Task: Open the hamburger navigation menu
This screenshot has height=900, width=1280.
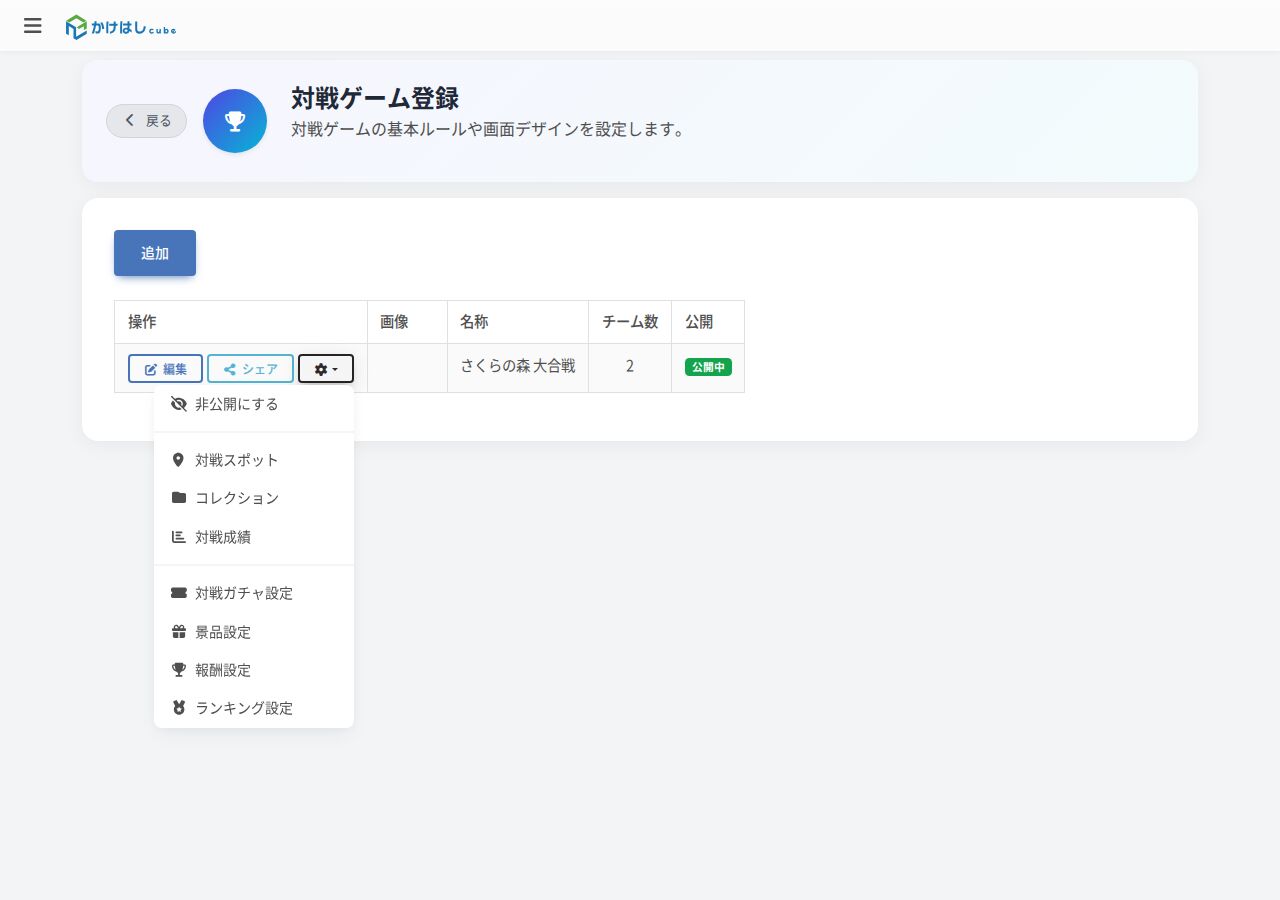Action: coord(33,26)
